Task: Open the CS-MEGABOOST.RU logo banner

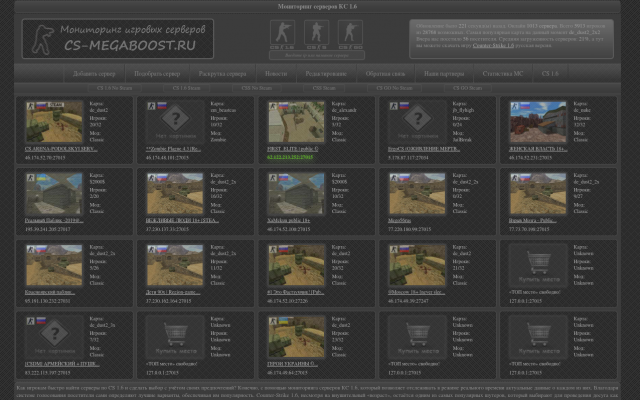Action: [x=118, y=39]
